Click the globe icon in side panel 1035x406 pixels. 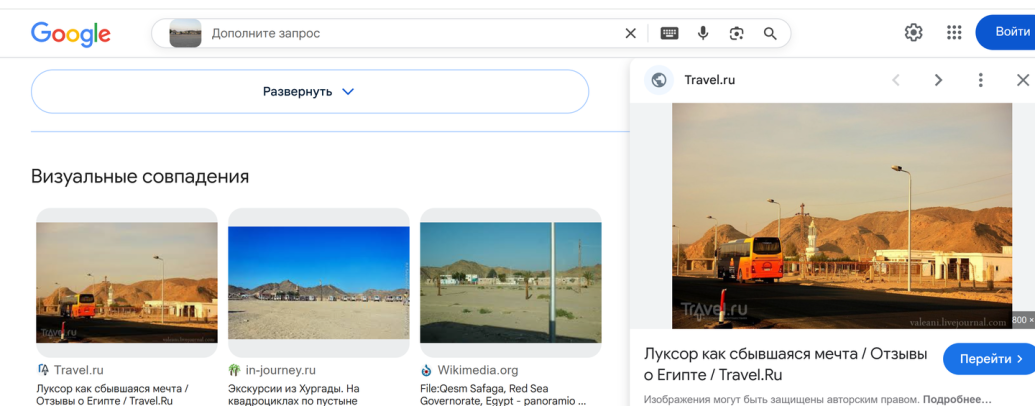(x=659, y=81)
